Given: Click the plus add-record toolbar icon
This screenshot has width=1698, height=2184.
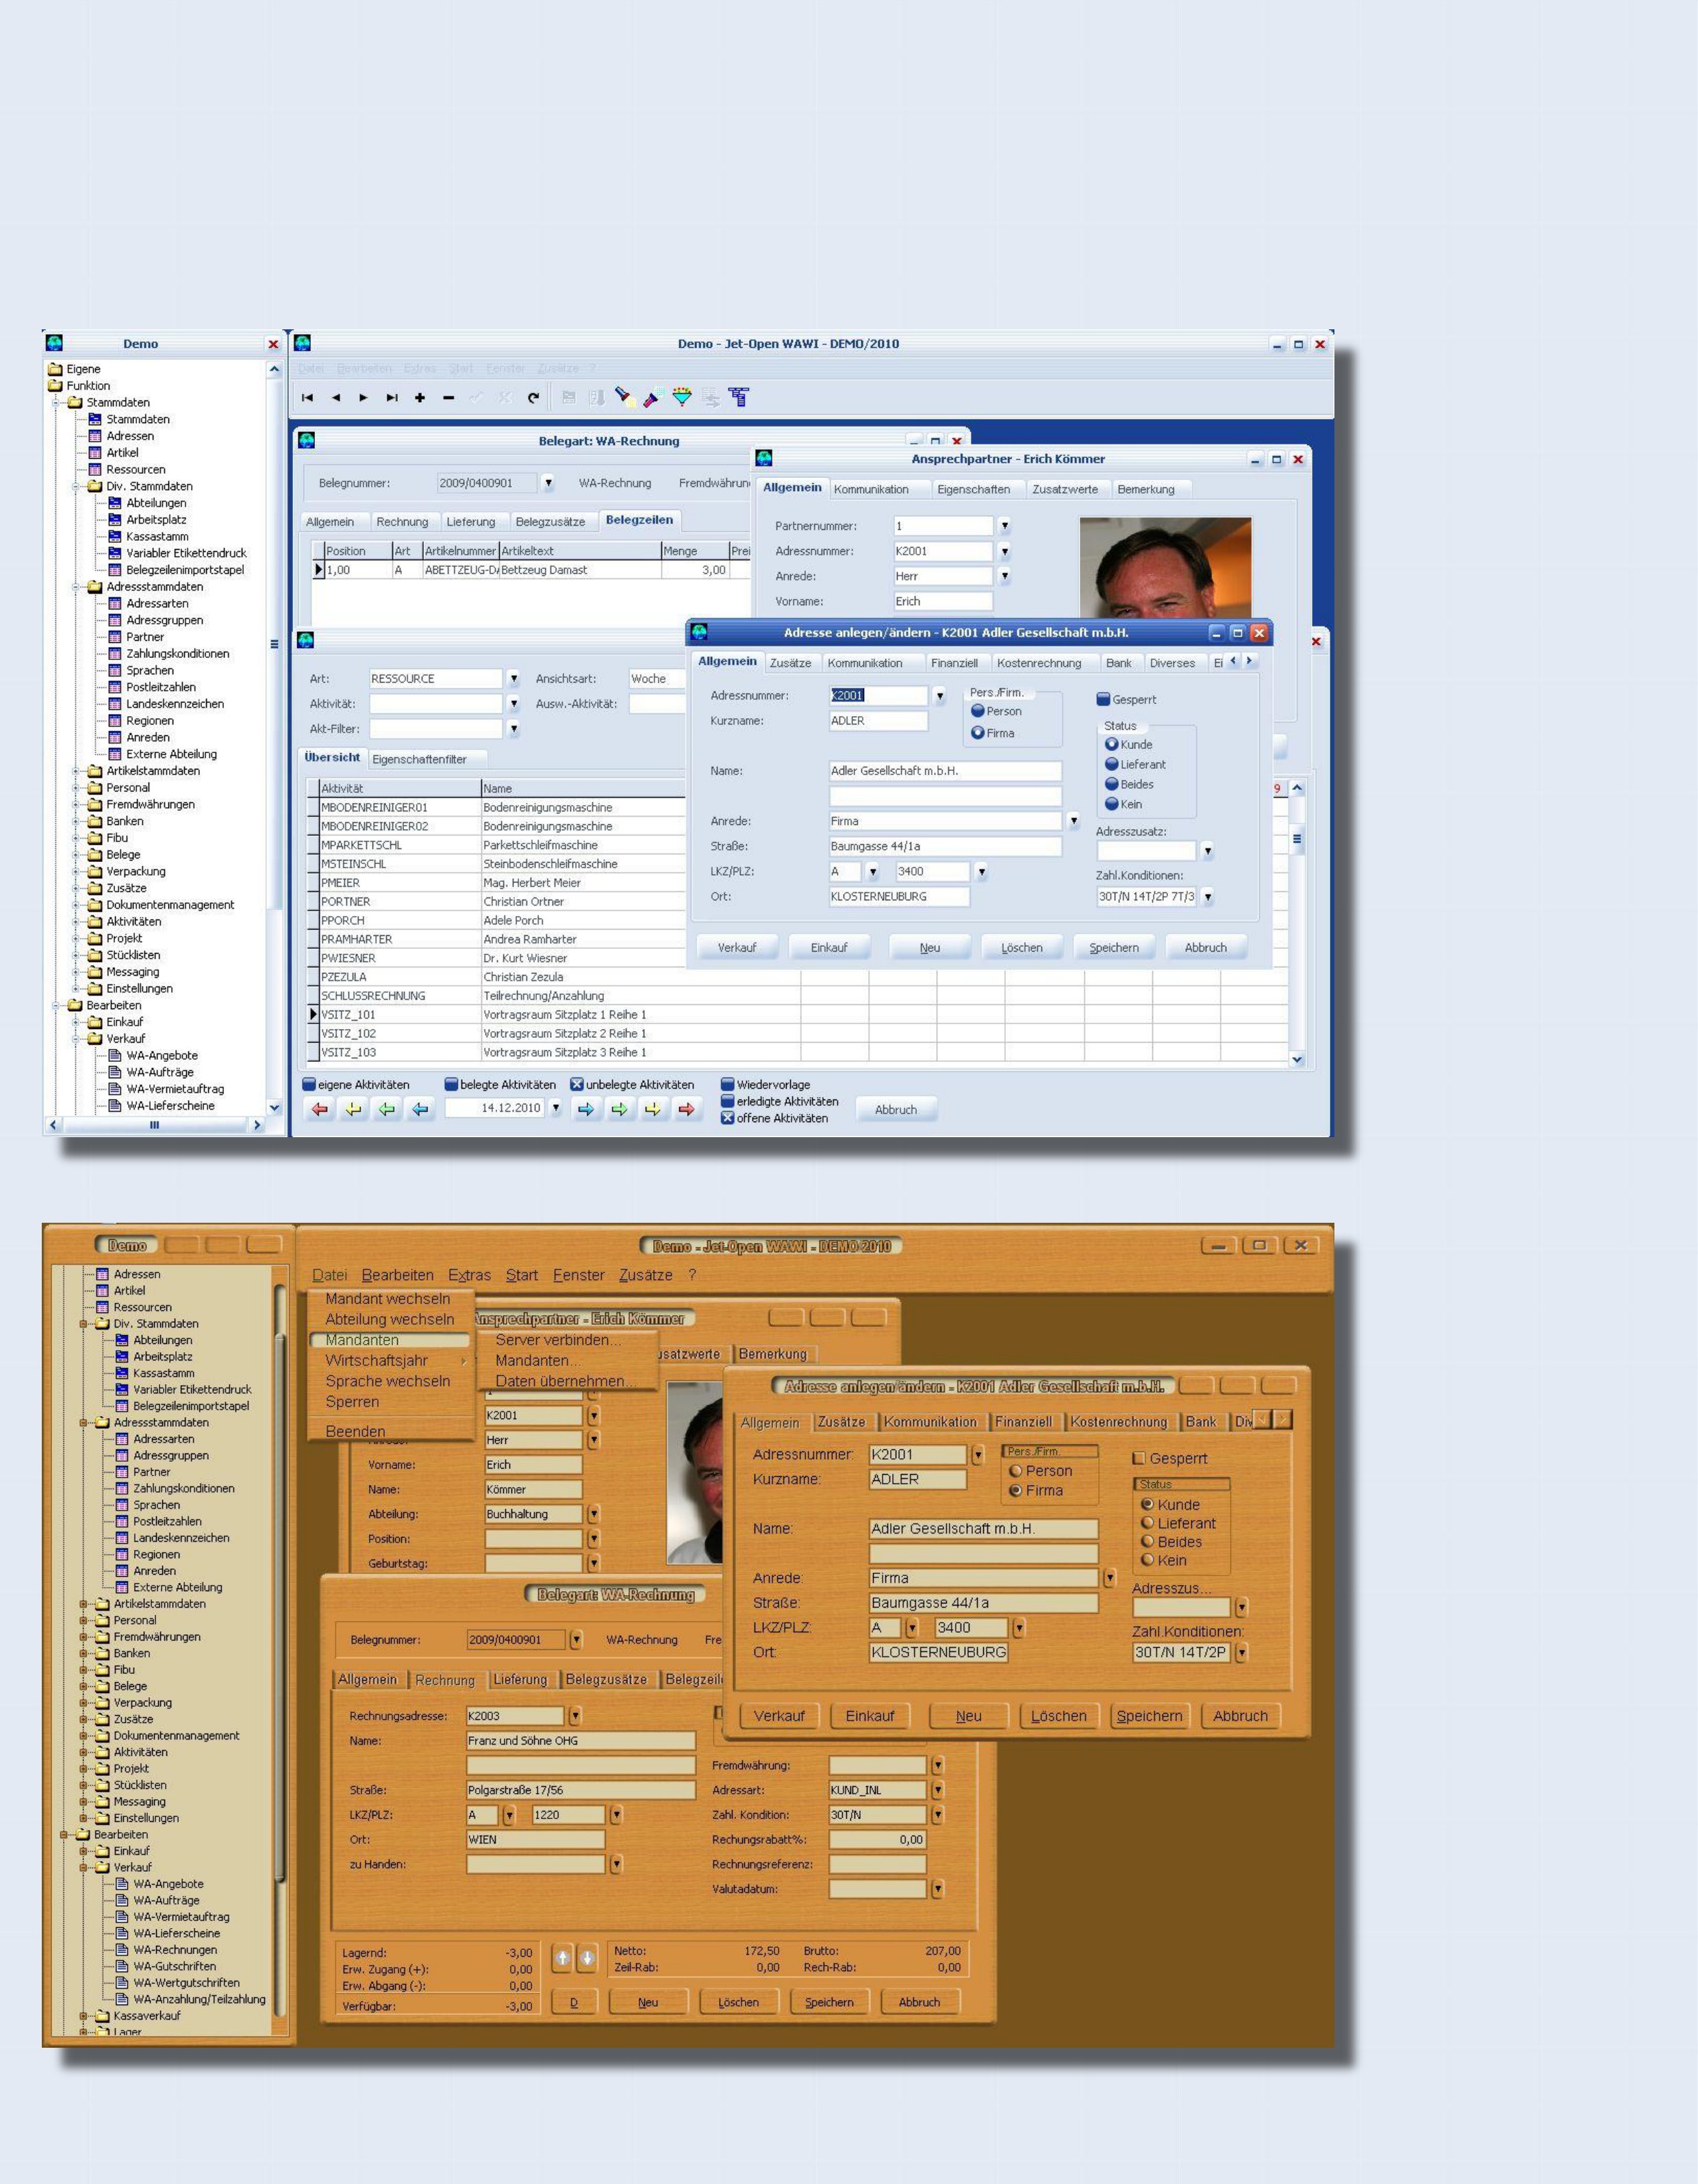Looking at the screenshot, I should tap(420, 398).
